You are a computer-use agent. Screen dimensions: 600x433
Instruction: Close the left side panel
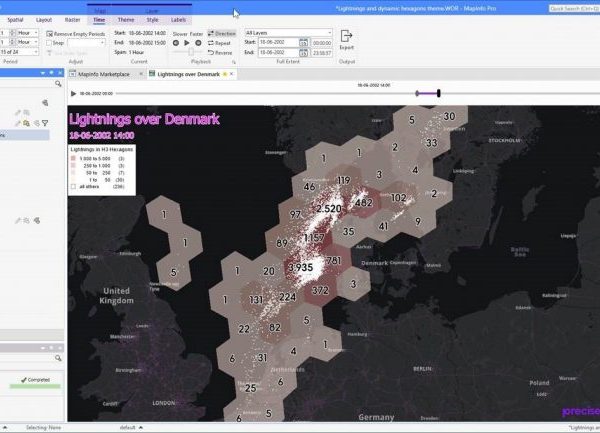pyautogui.click(x=60, y=73)
